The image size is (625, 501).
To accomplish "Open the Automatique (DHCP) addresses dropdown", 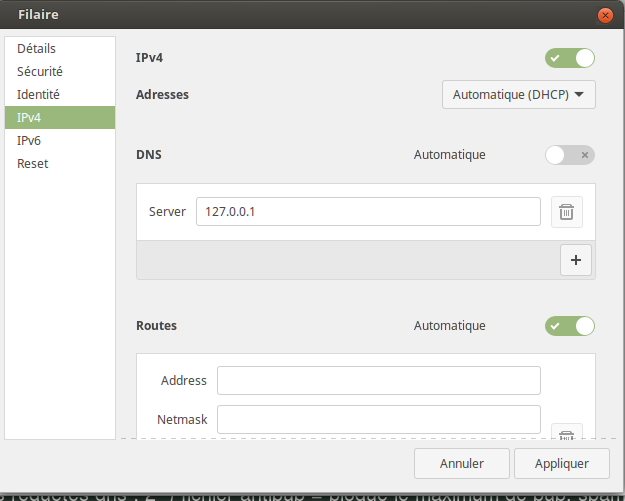I will (x=518, y=95).
